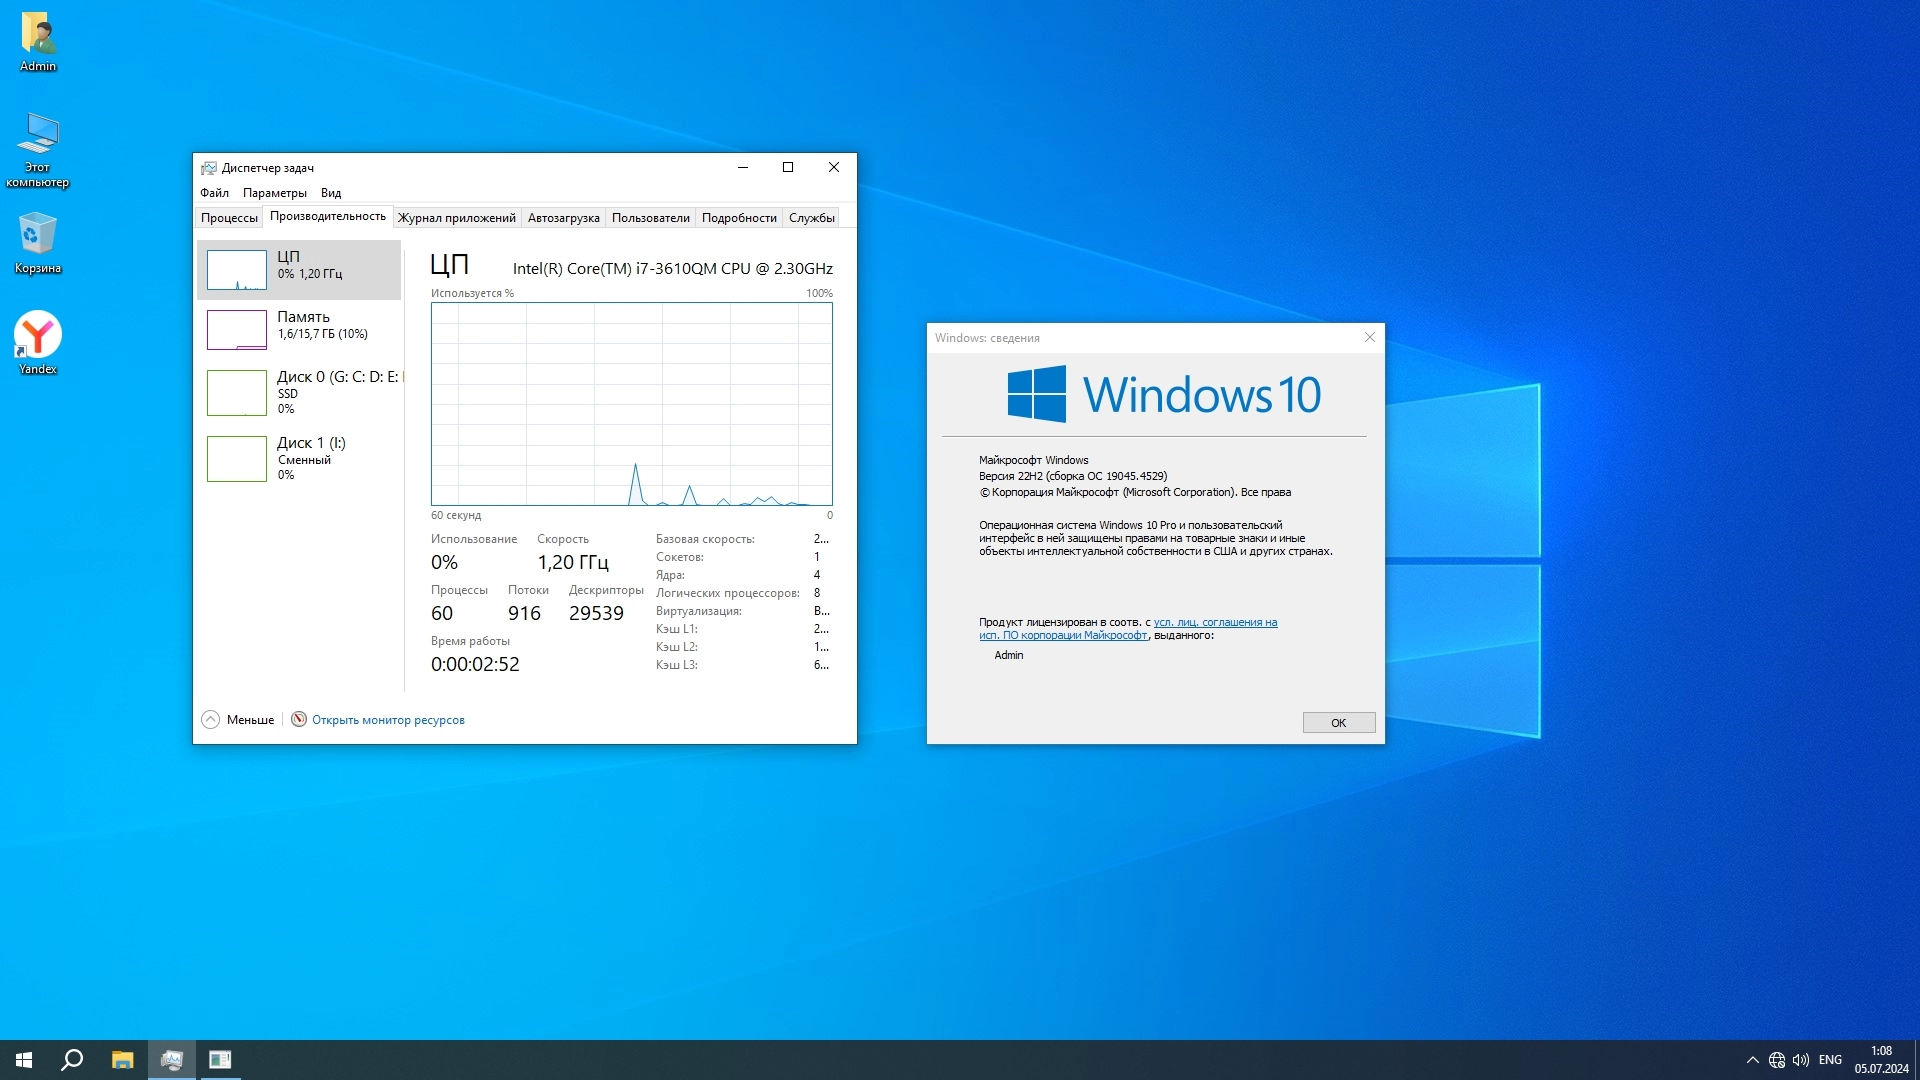This screenshot has height=1080, width=1920.
Task: Open the 'Файл' menu
Action: pyautogui.click(x=214, y=193)
